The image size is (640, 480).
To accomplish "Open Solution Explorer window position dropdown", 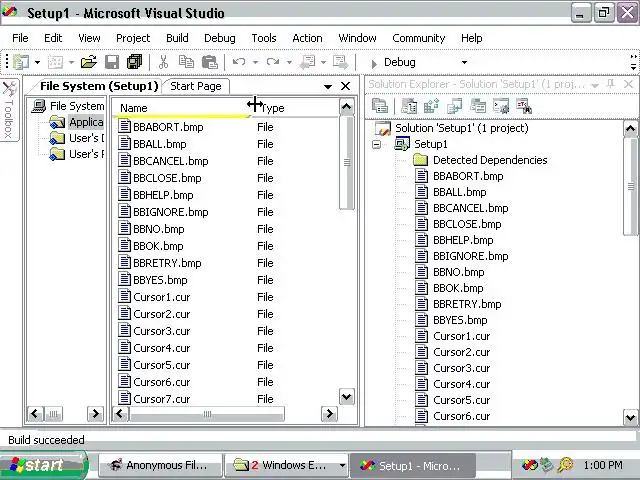I will 595,85.
